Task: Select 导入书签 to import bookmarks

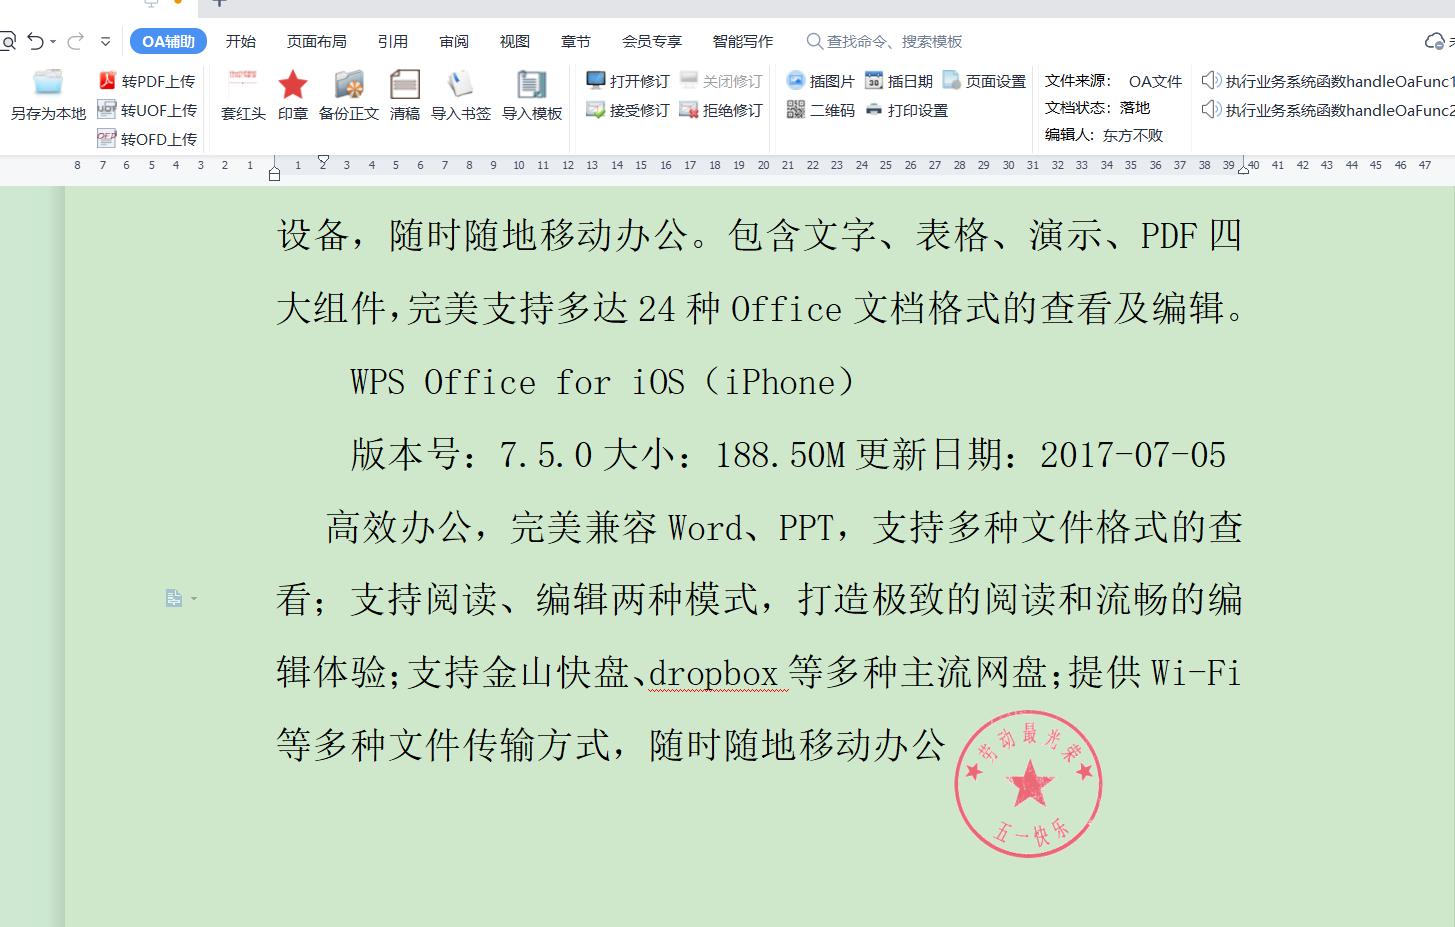Action: 460,95
